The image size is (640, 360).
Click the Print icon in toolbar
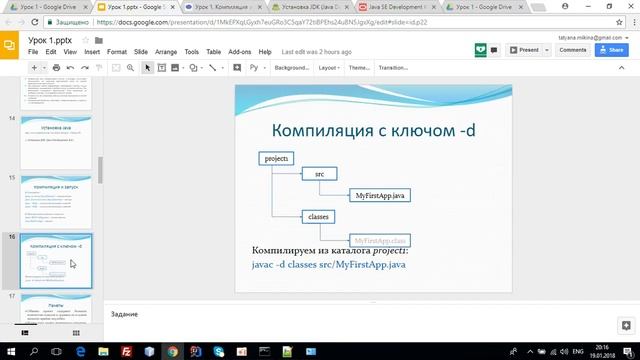[x=56, y=68]
